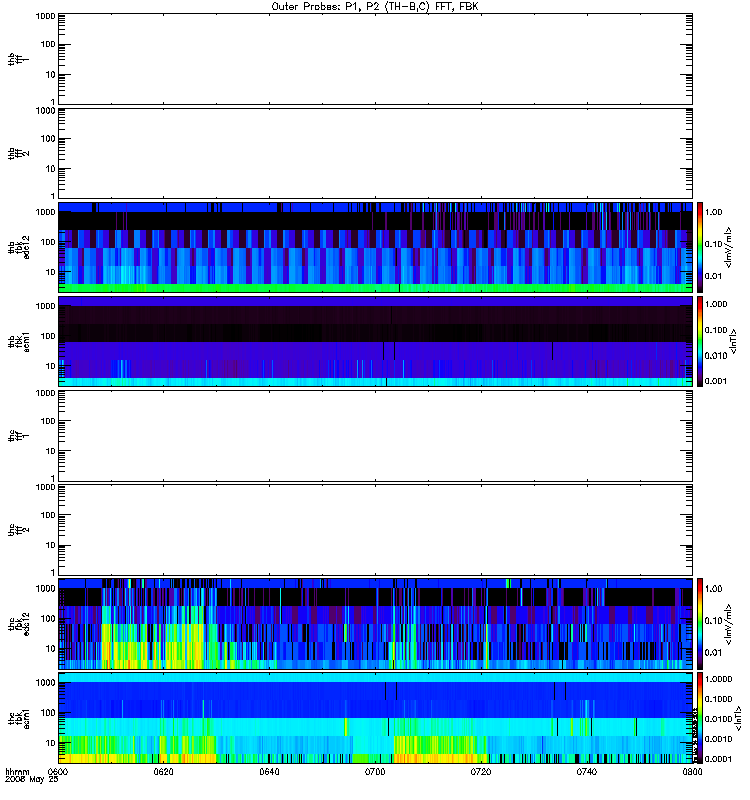This screenshot has height=800, width=750.
Task: Click inside the empty thb fff 2 panel
Action: [x=375, y=153]
